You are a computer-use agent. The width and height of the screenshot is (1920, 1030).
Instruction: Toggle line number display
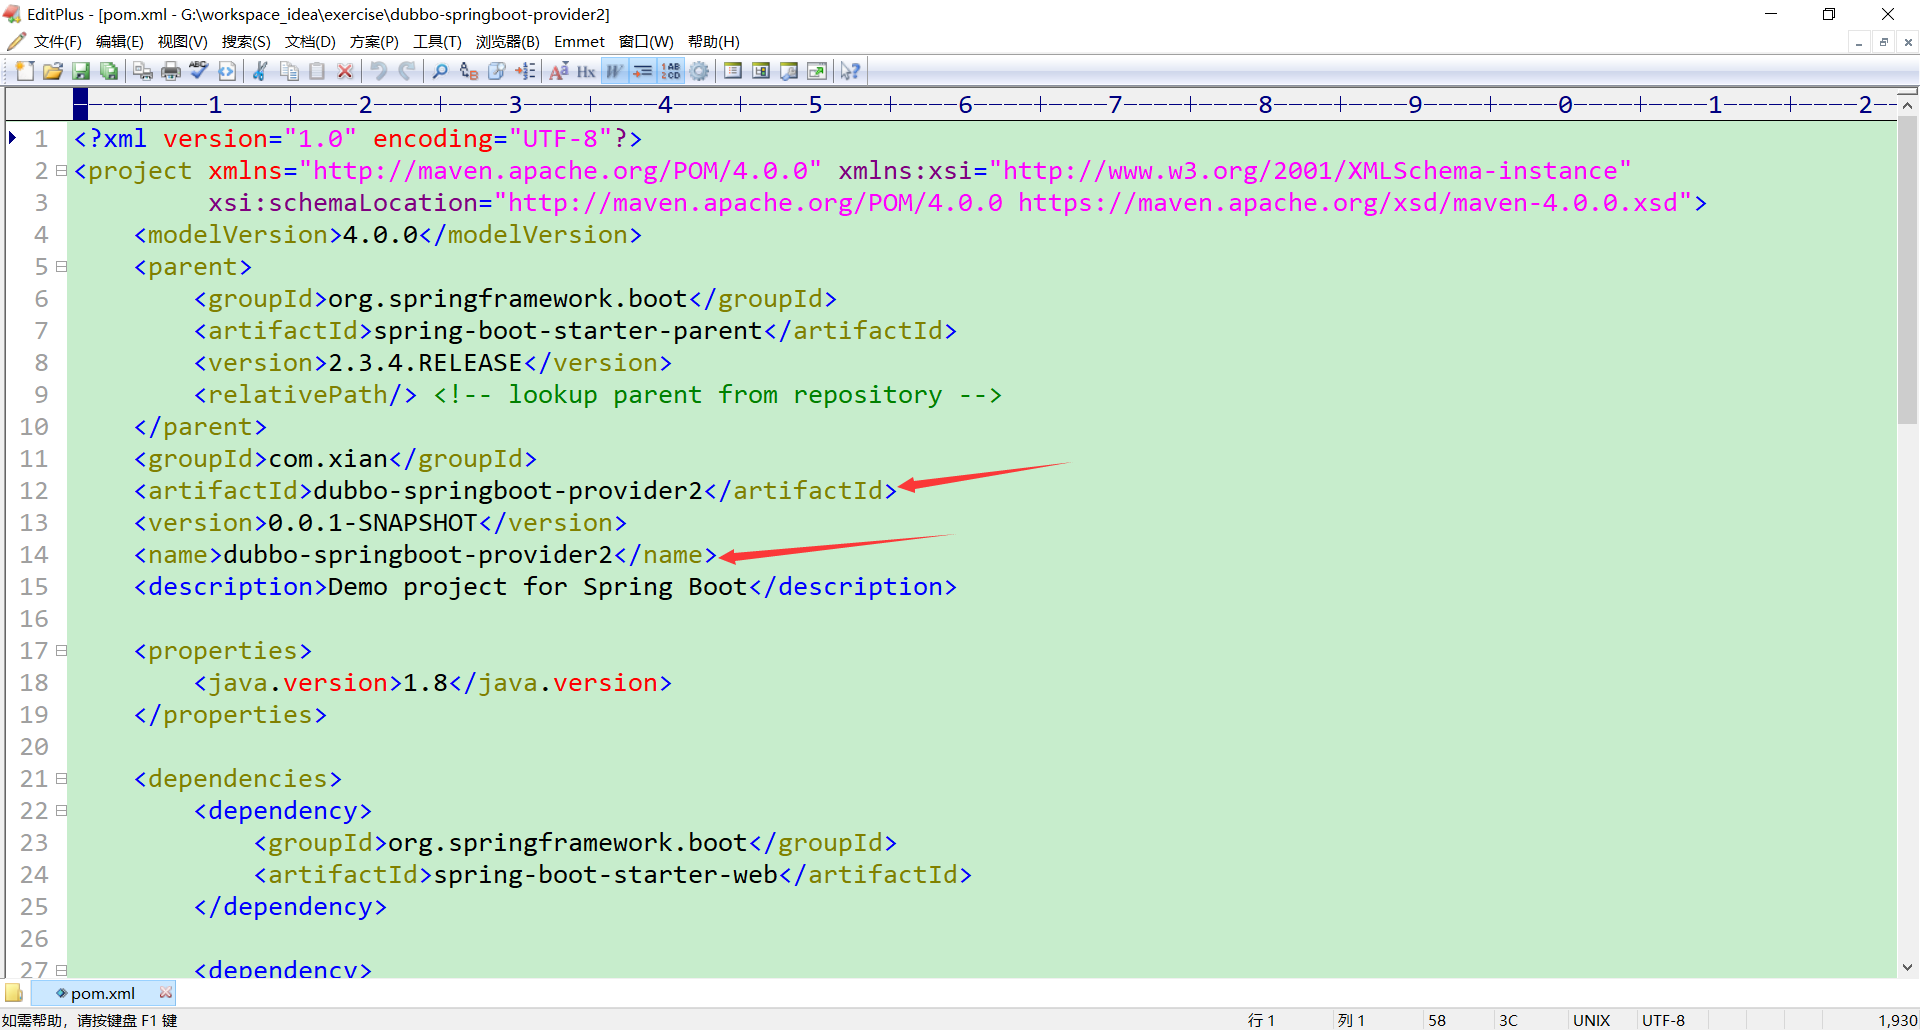point(671,71)
